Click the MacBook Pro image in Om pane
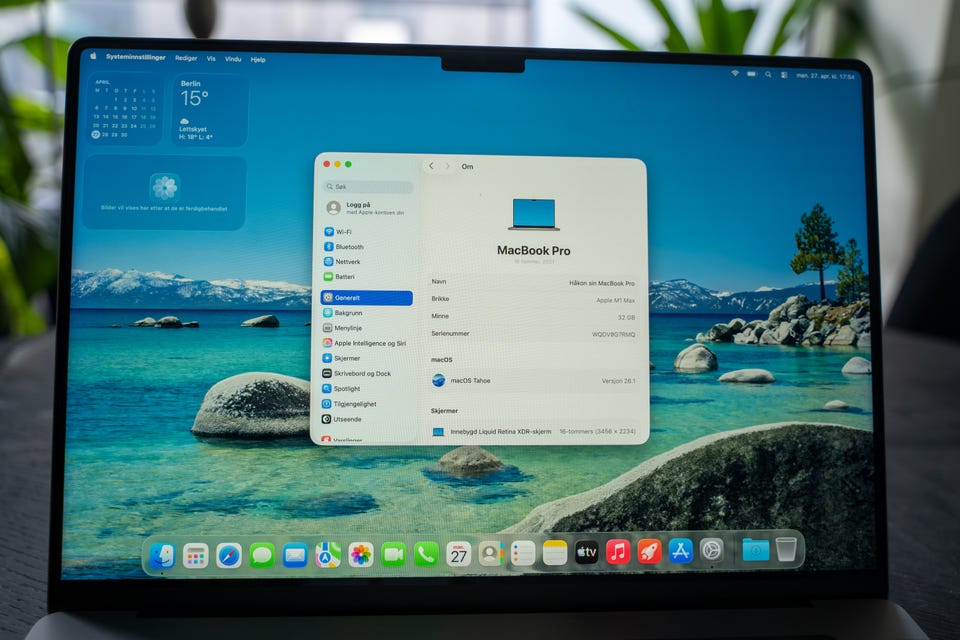The height and width of the screenshot is (640, 960). (534, 214)
